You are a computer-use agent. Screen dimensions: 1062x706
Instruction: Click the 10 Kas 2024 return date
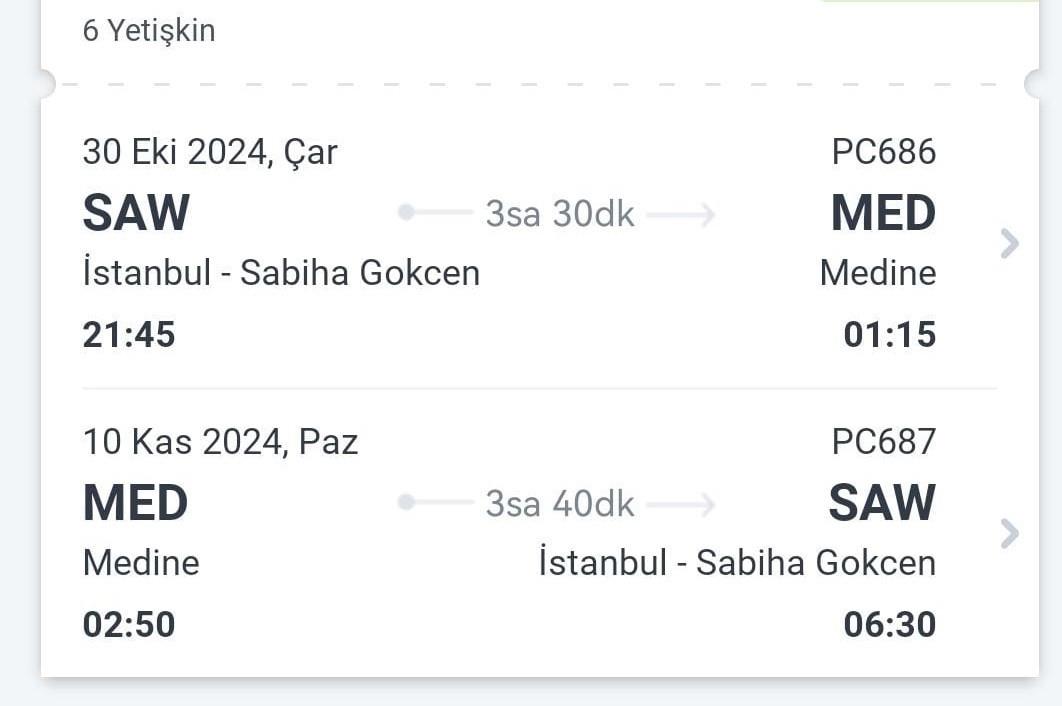[x=218, y=441]
